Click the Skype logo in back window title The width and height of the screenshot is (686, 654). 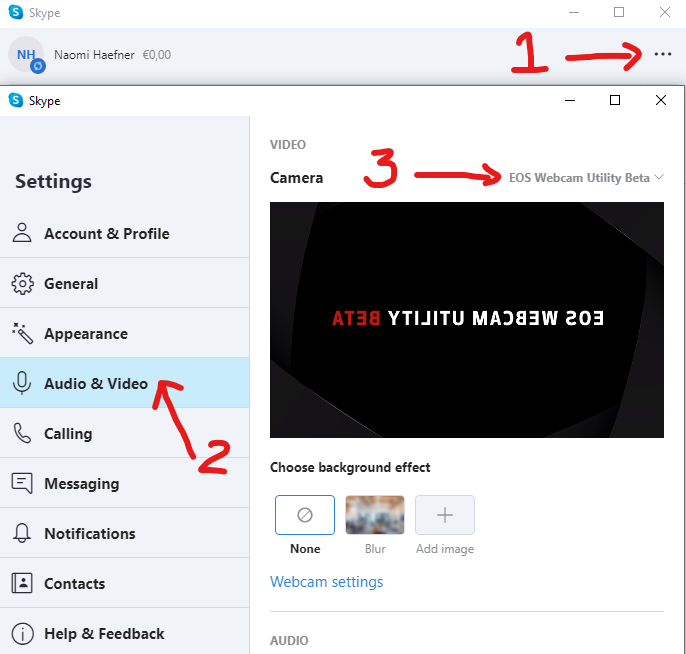click(x=16, y=12)
